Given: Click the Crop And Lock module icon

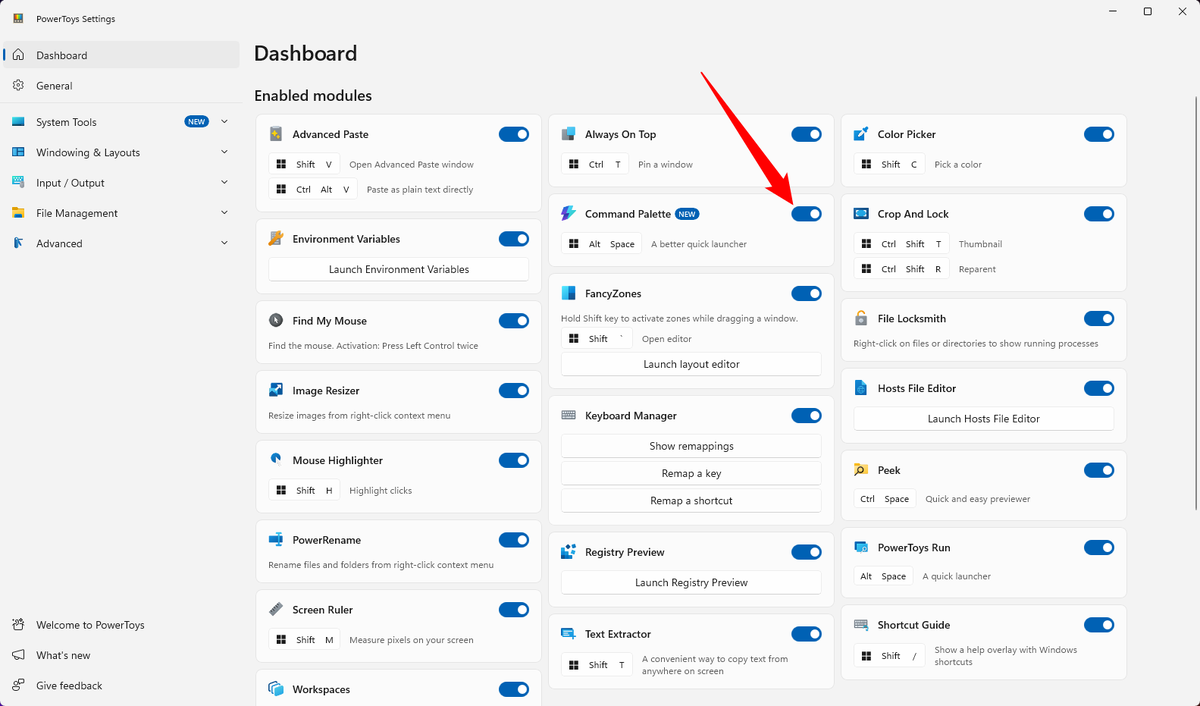Looking at the screenshot, I should pos(861,214).
